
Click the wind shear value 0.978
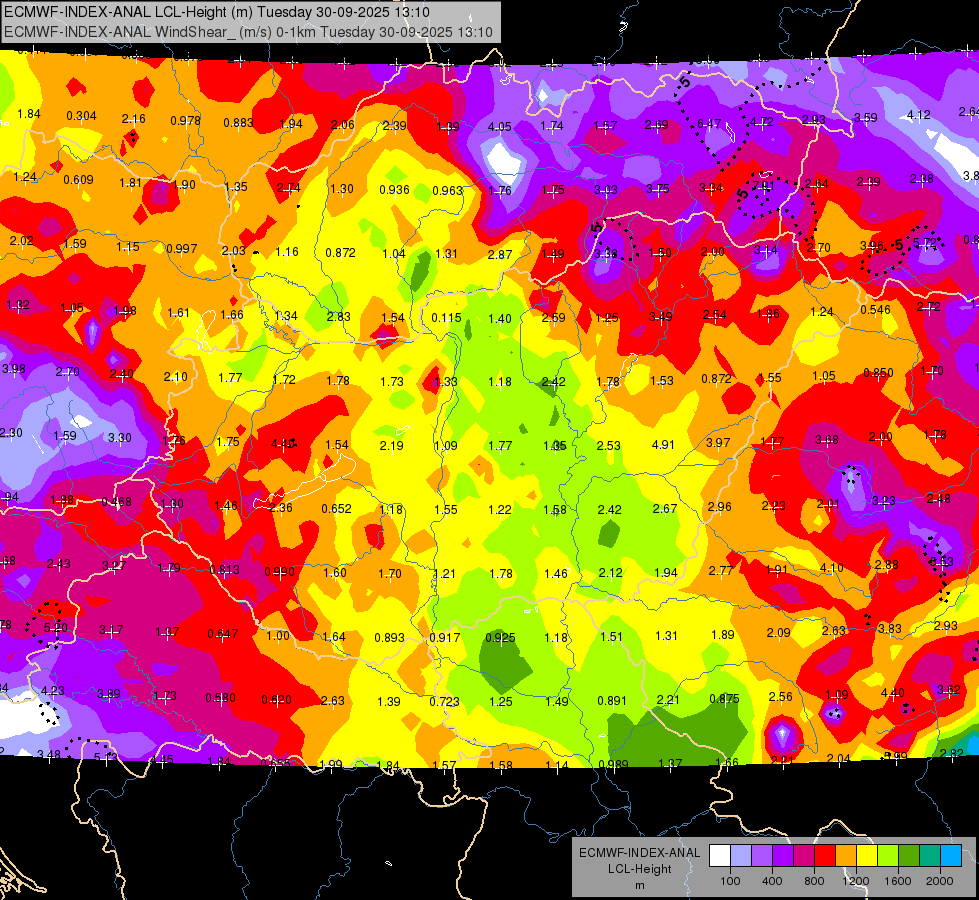coord(185,121)
